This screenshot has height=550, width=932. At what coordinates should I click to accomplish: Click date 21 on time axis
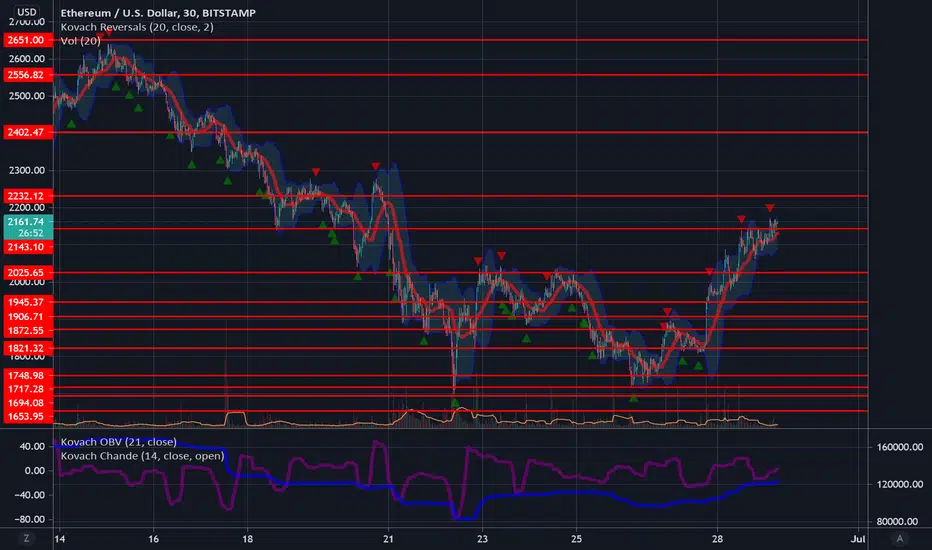coord(388,539)
